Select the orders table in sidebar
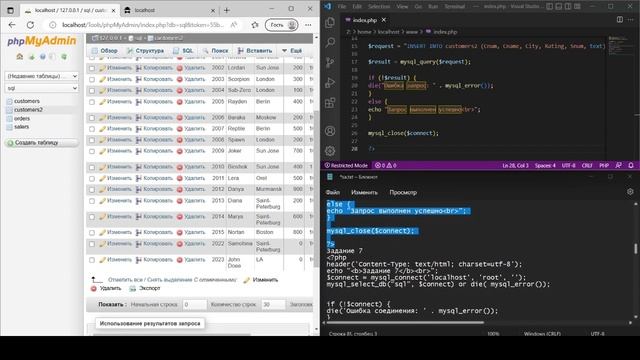Image resolution: width=640 pixels, height=360 pixels. pyautogui.click(x=22, y=118)
